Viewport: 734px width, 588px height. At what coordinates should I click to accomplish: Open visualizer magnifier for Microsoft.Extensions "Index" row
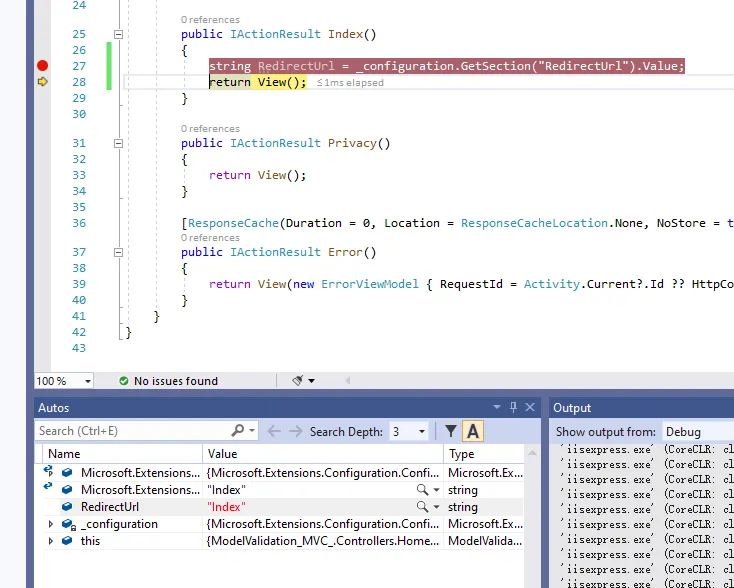coord(422,490)
